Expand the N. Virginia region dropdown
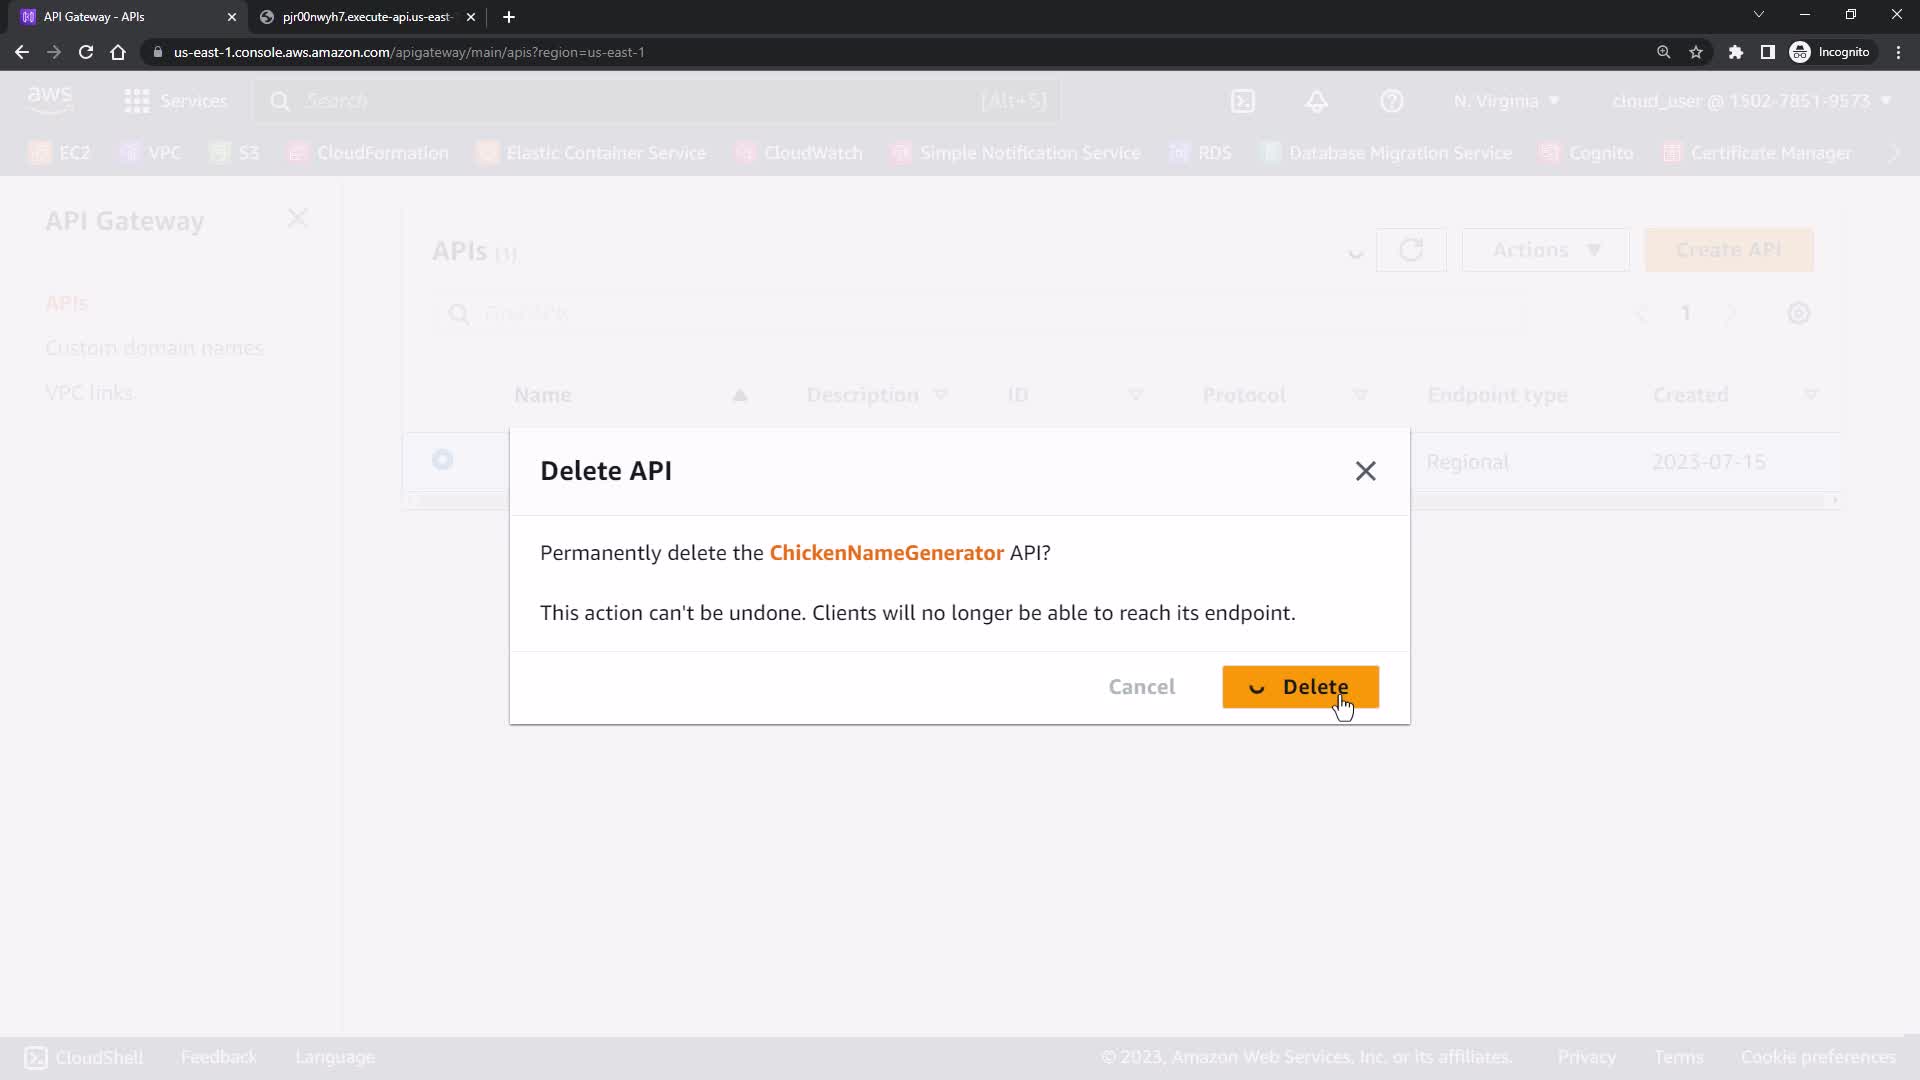The image size is (1920, 1080). pyautogui.click(x=1506, y=101)
